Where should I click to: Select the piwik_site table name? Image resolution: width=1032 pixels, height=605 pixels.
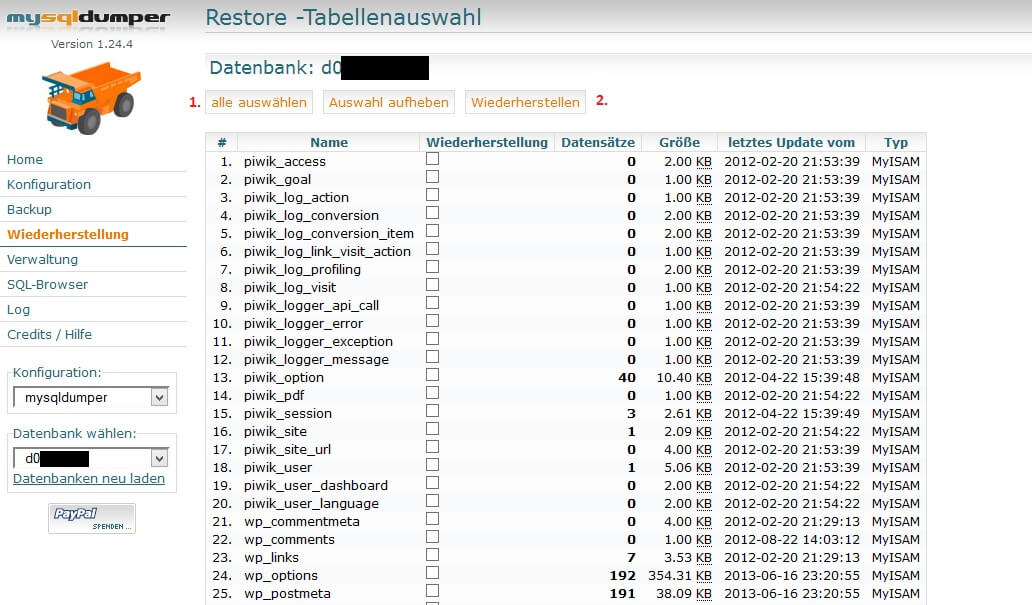275,431
